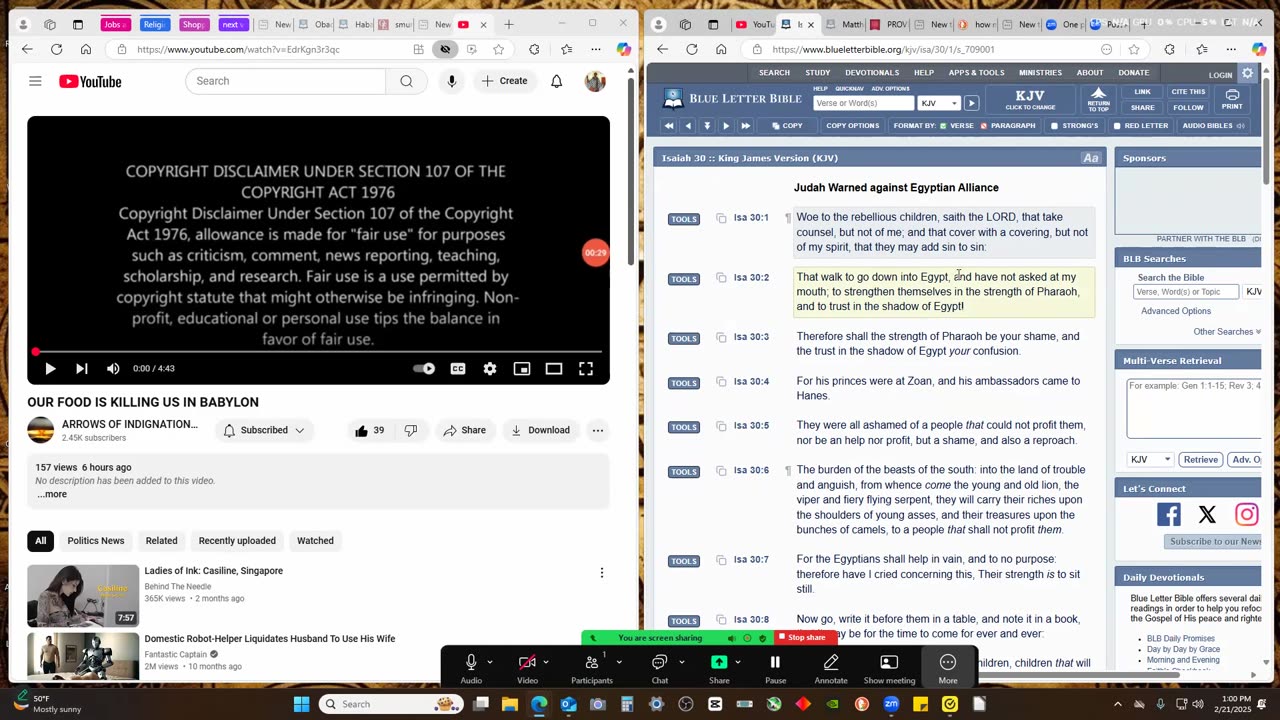Open Ladies of Ink video thumbnail
The width and height of the screenshot is (1280, 720).
click(x=83, y=596)
